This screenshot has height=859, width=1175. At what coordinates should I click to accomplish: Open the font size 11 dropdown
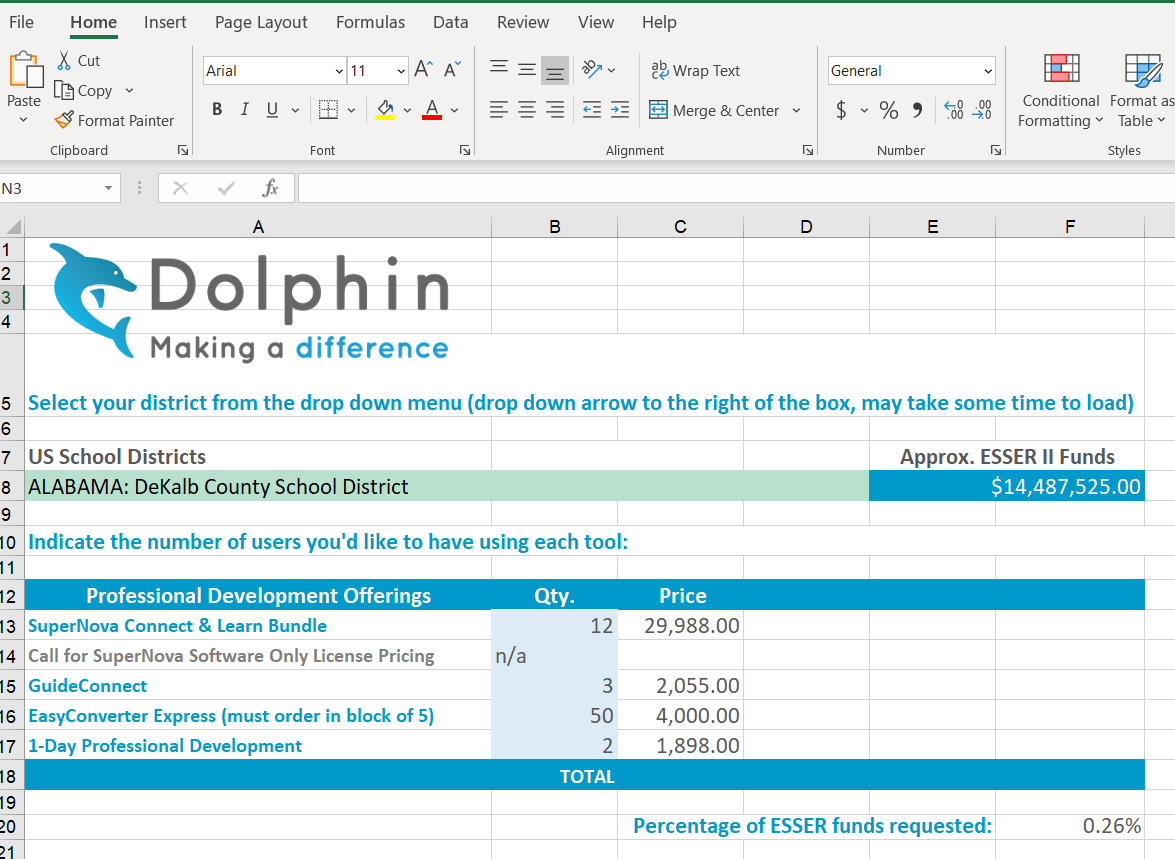click(x=401, y=71)
